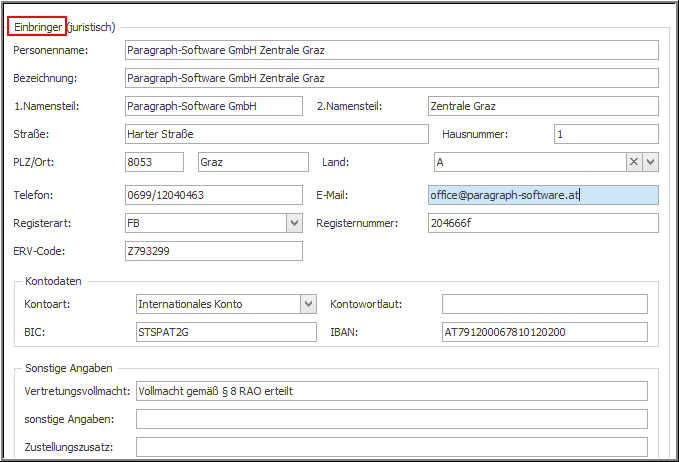Image resolution: width=679 pixels, height=462 pixels.
Task: Click the Registernummer: label
Action: [x=357, y=223]
